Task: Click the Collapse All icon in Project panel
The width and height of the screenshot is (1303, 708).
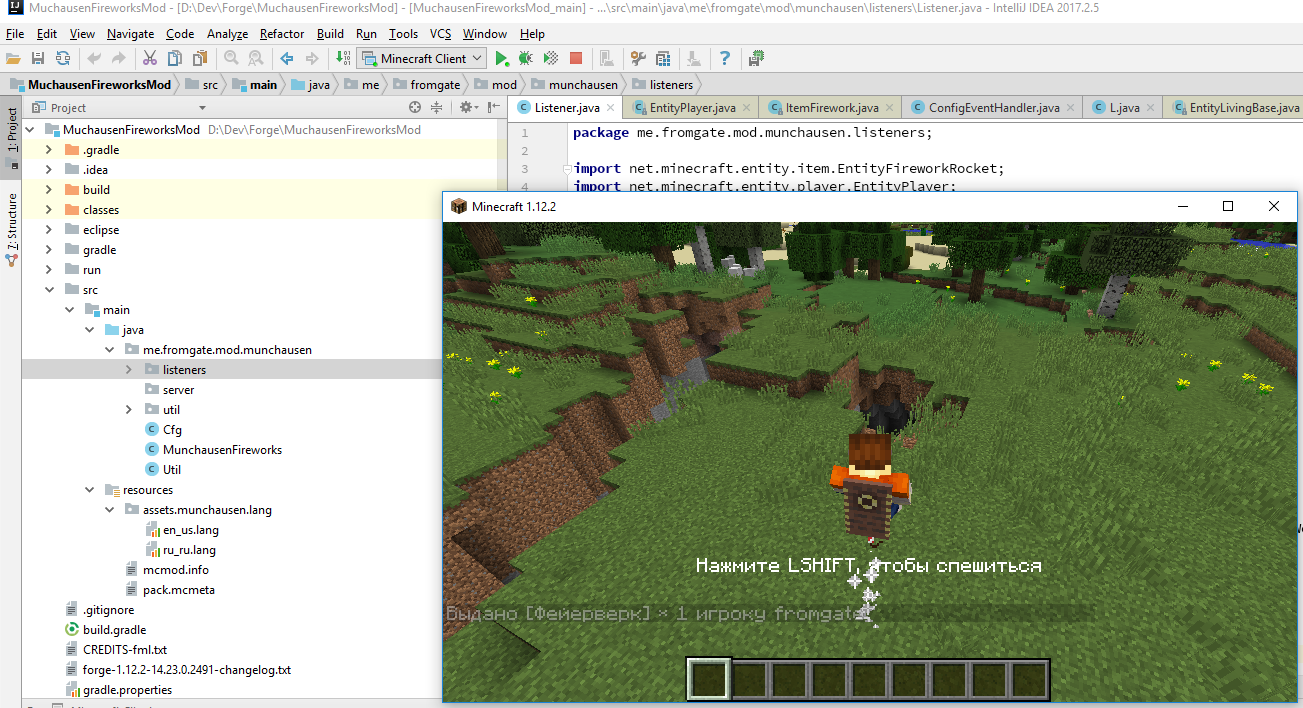Action: (x=436, y=107)
